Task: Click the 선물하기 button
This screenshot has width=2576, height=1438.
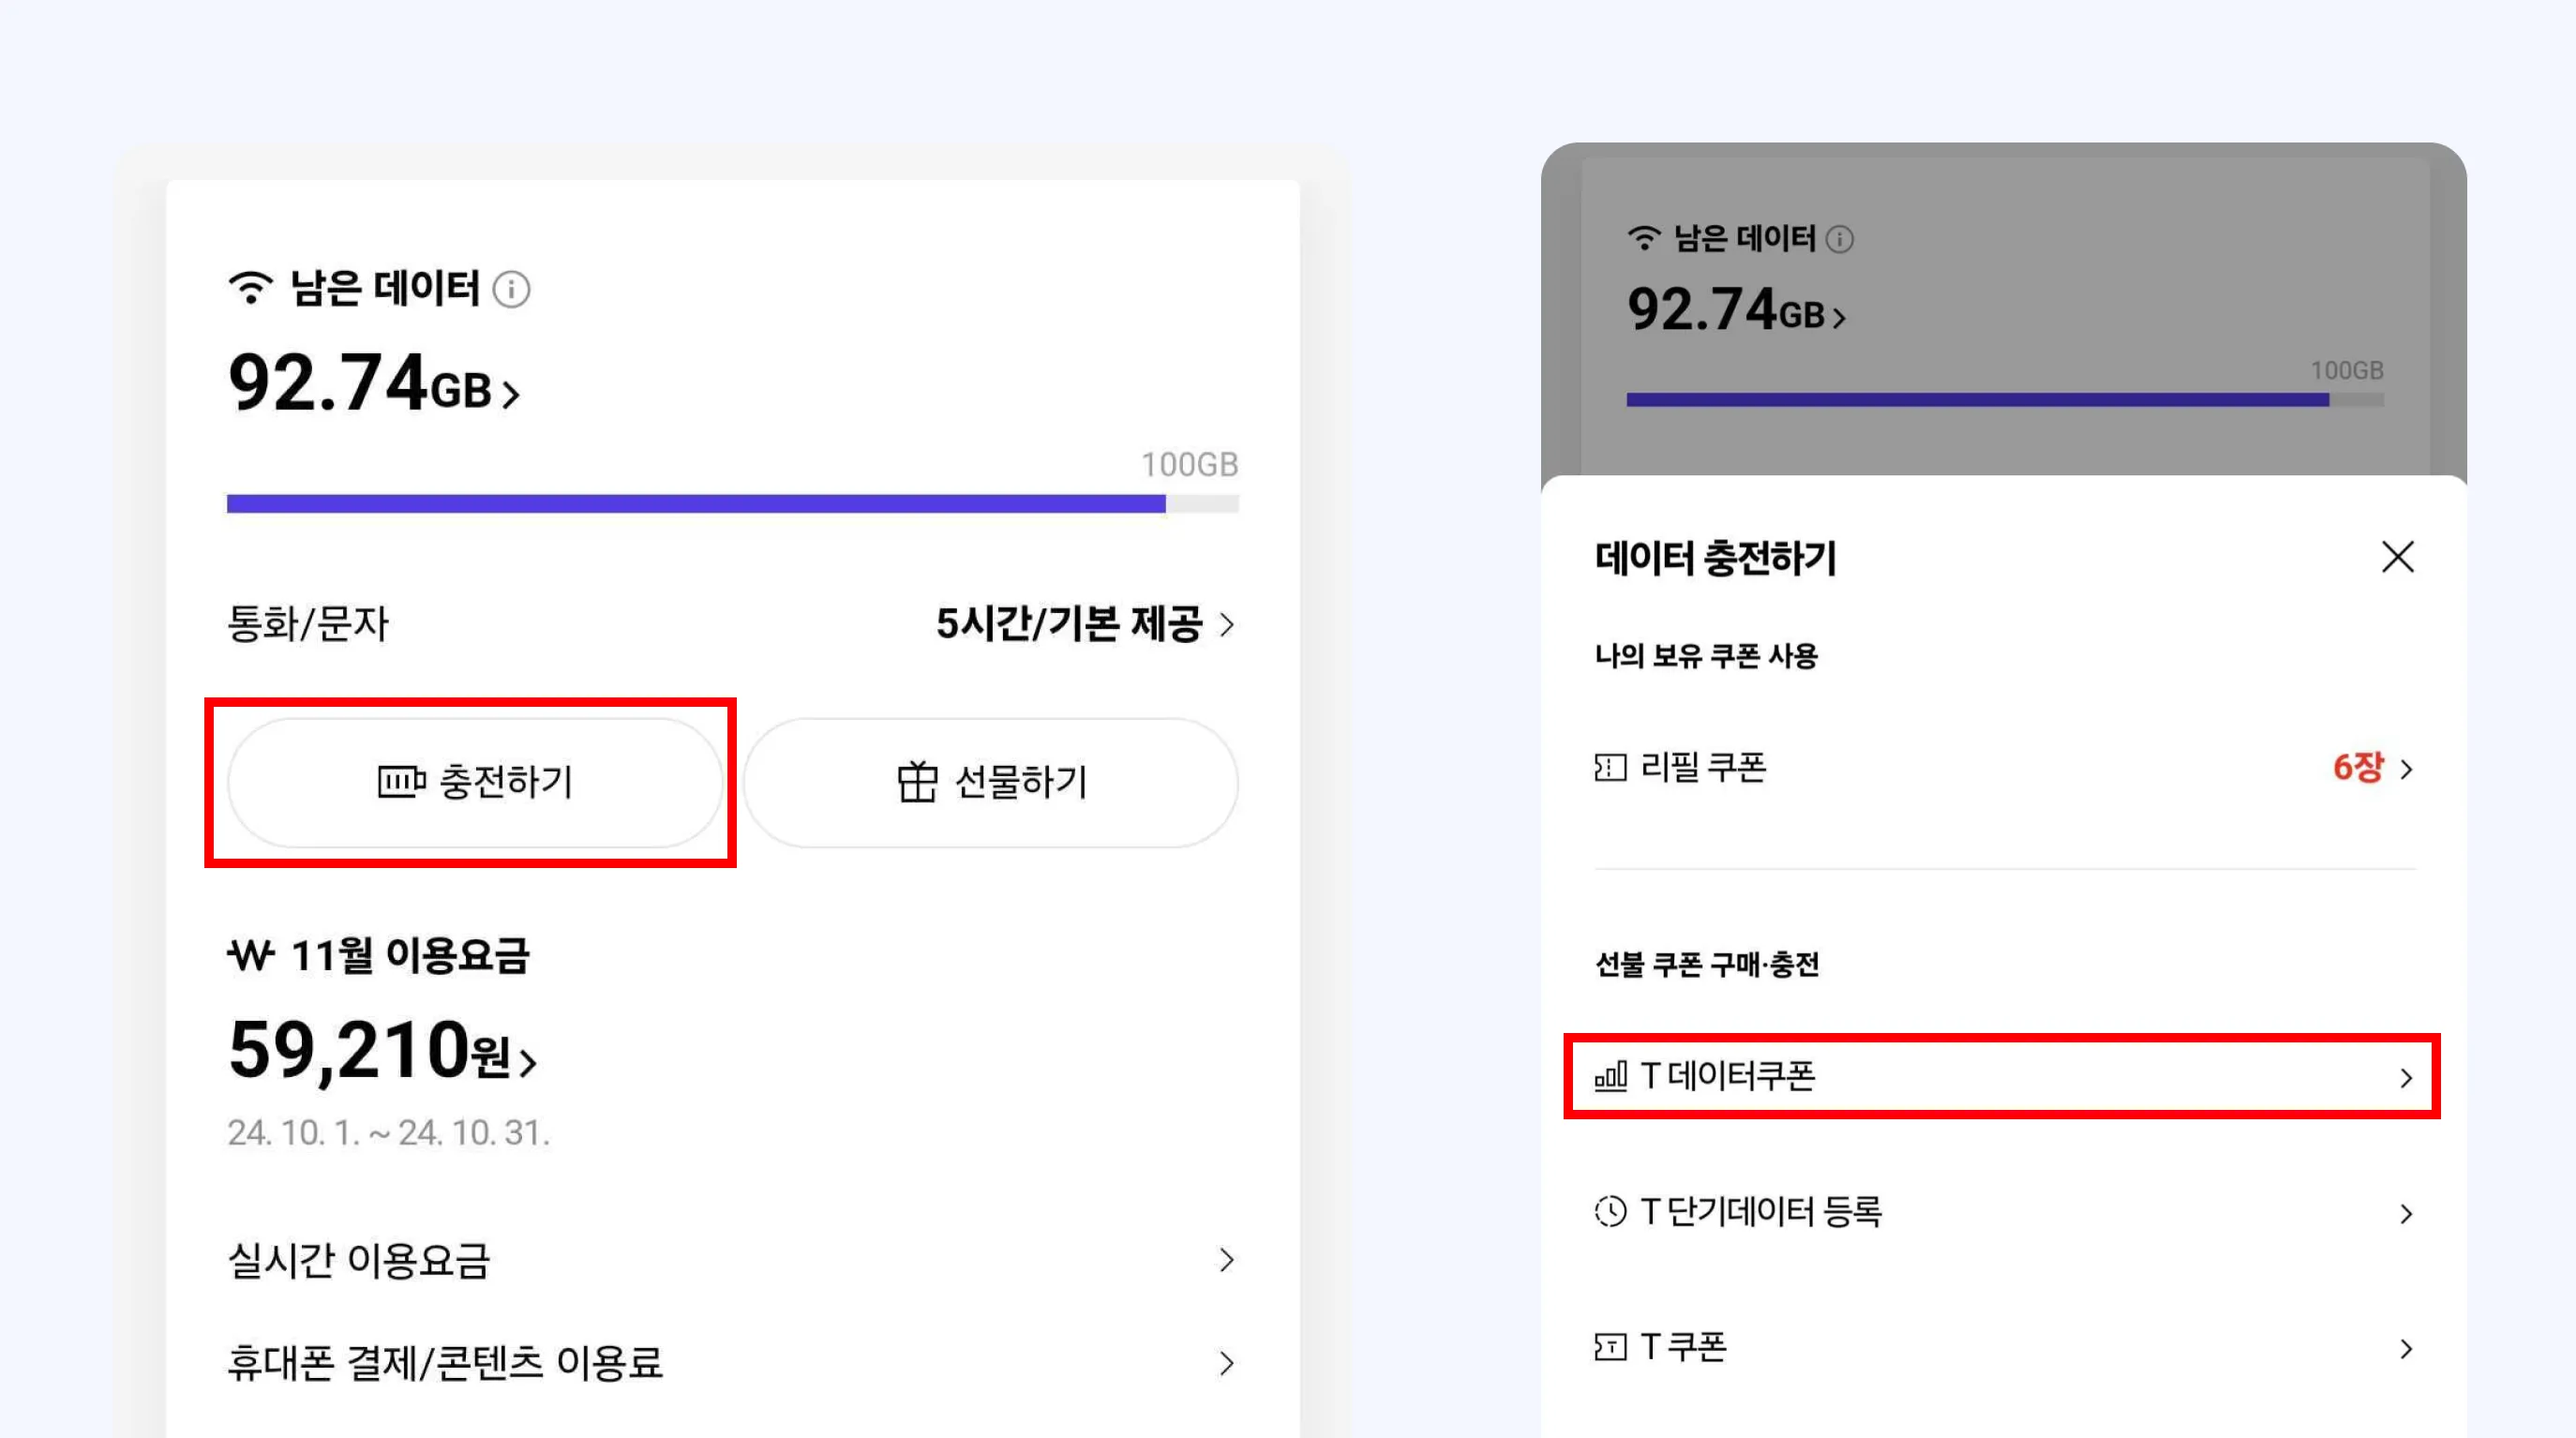Action: click(991, 783)
